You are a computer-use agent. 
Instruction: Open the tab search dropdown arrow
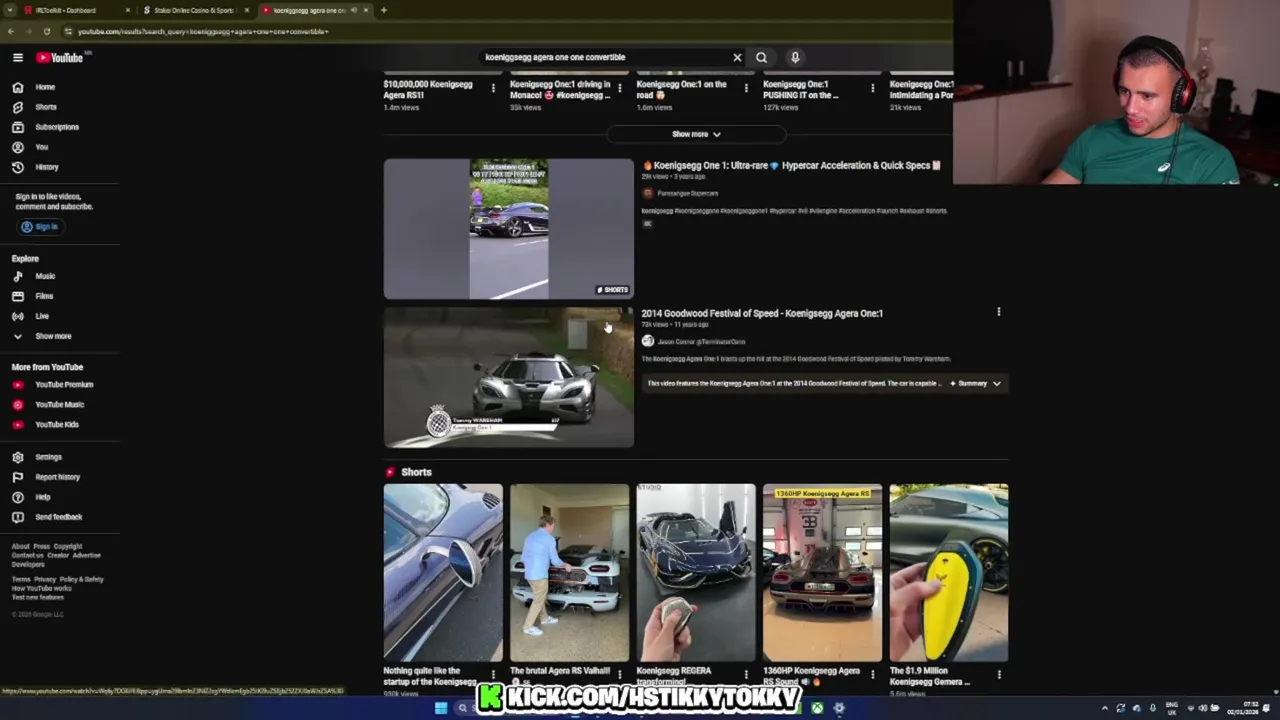(8, 10)
